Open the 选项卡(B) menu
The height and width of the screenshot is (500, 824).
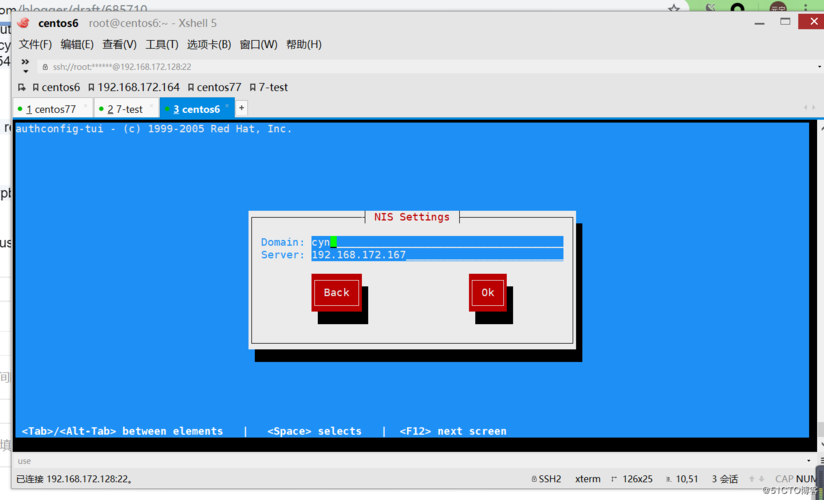(x=209, y=45)
